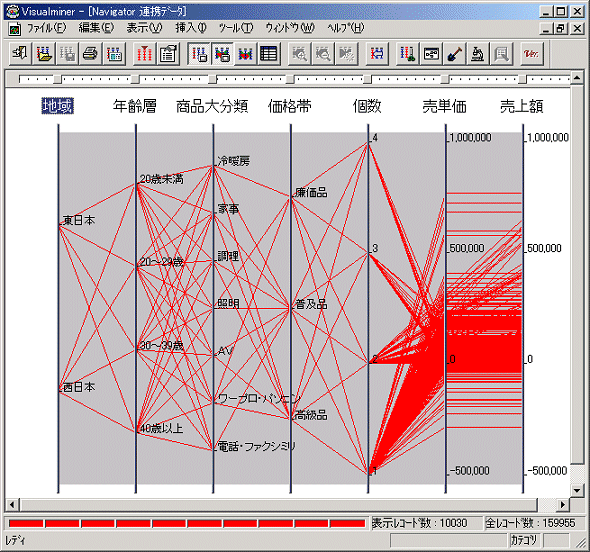Click the grayed save data toolbar icon
The image size is (590, 552).
pos(67,54)
